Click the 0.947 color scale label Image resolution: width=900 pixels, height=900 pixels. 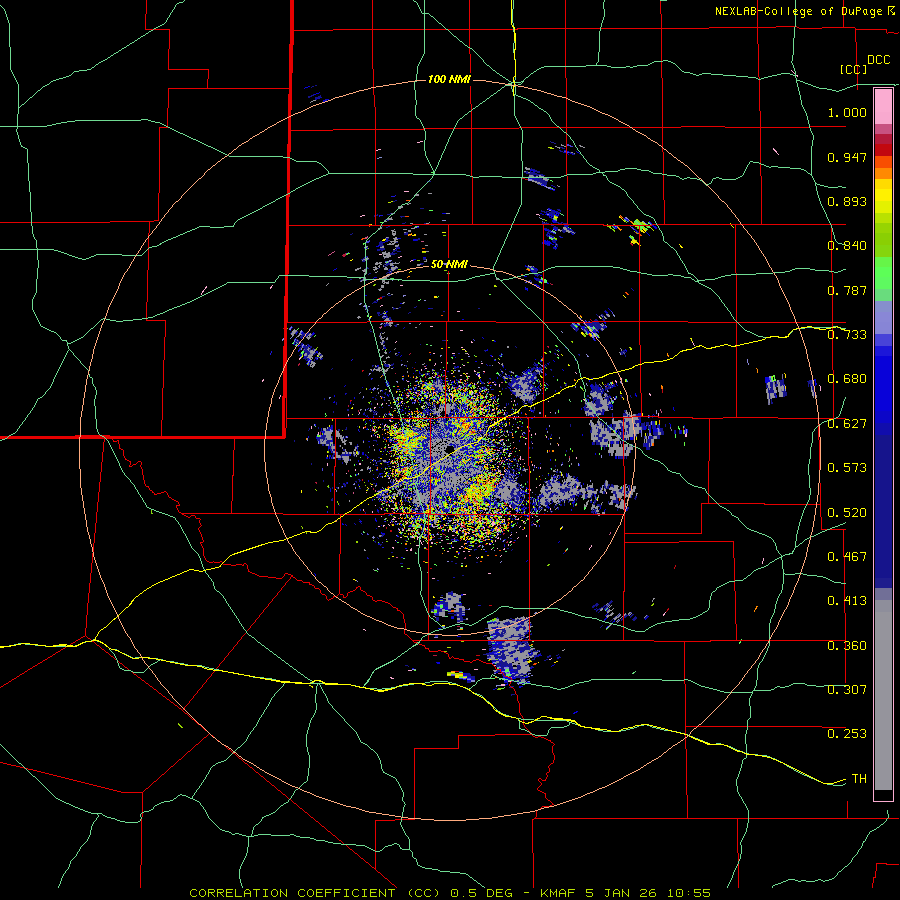tap(847, 157)
